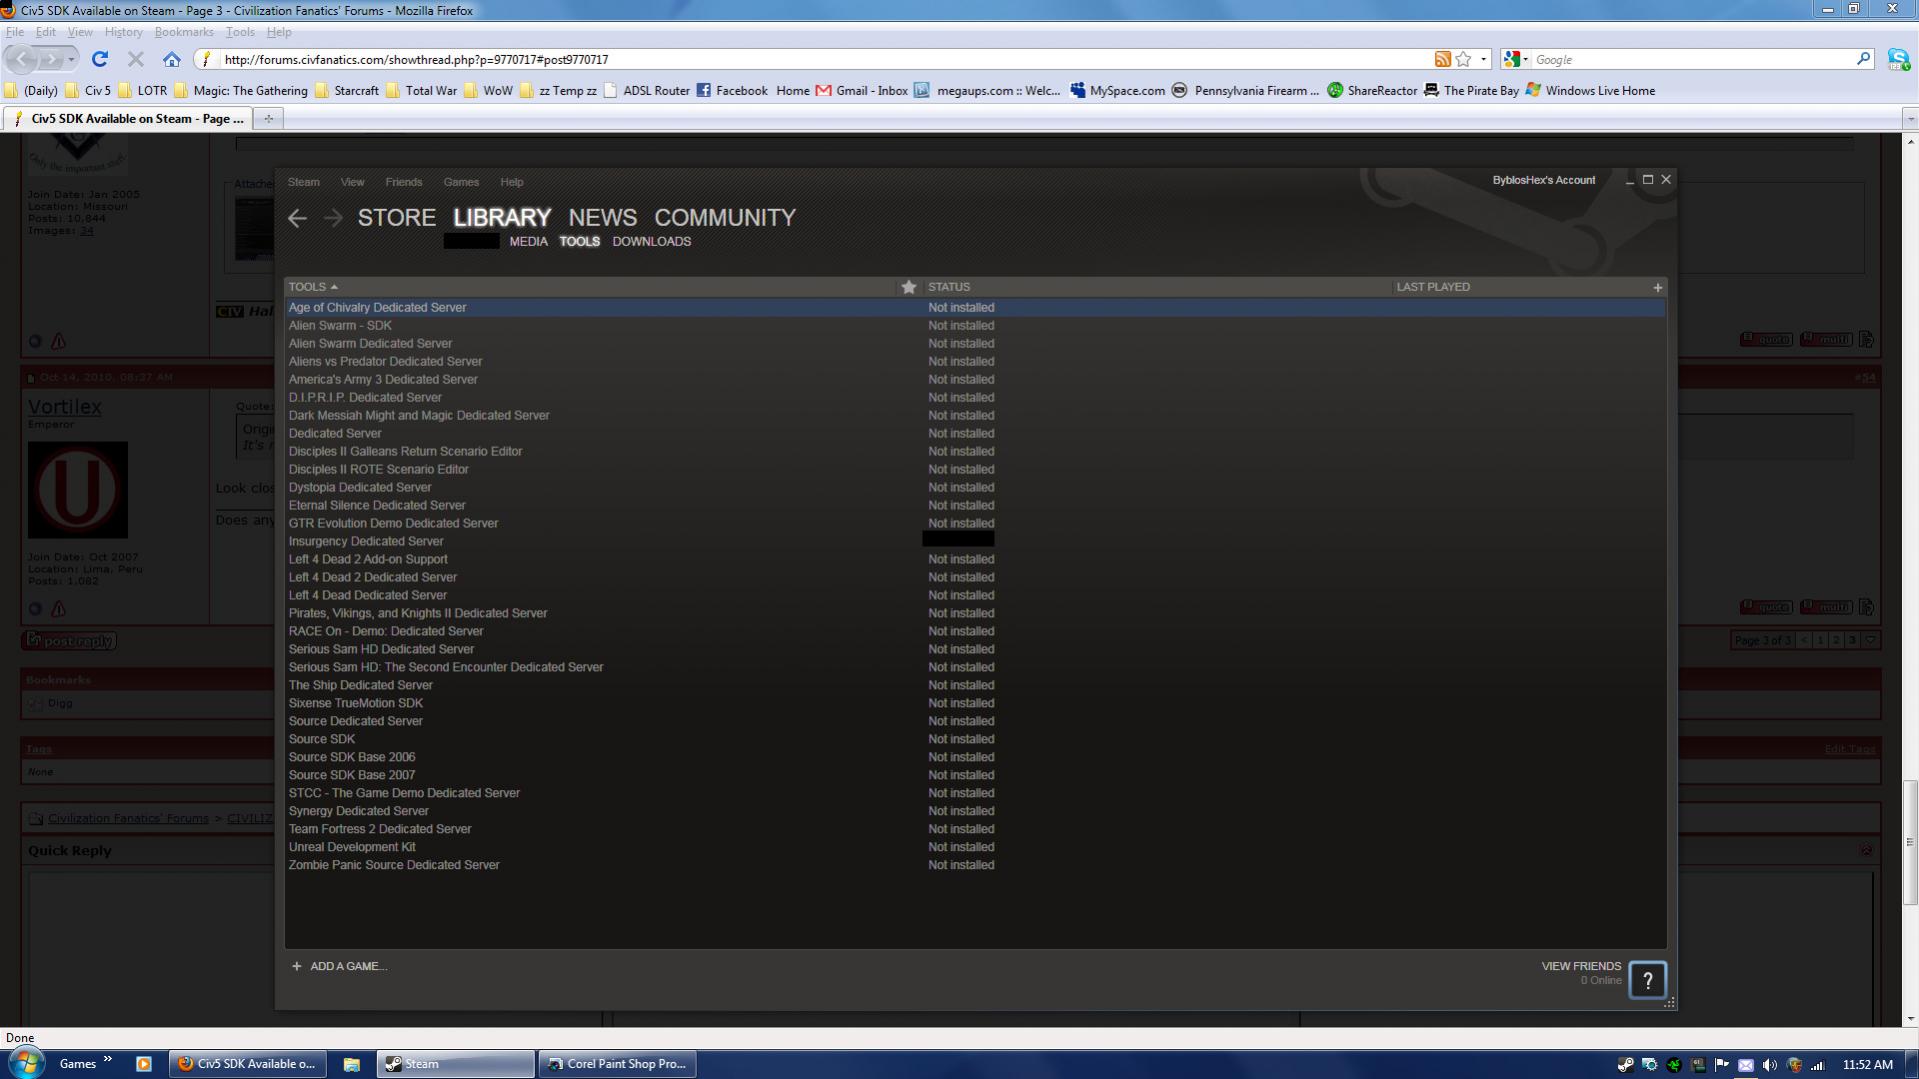Click the Steam tray icon
Image resolution: width=1919 pixels, height=1079 pixels.
[x=1625, y=1065]
